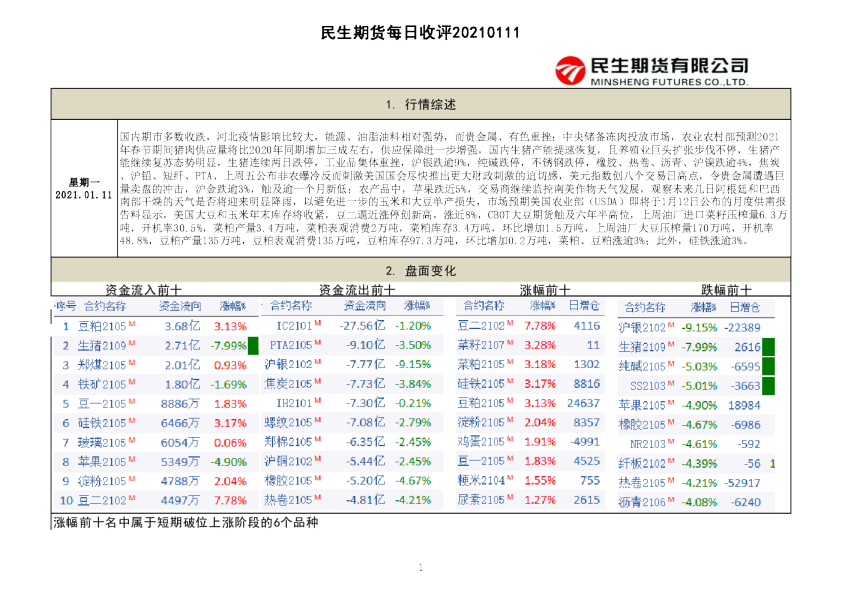
Task: Toggle the green indicator next to 生猪2109 row
Action: [x=252, y=345]
